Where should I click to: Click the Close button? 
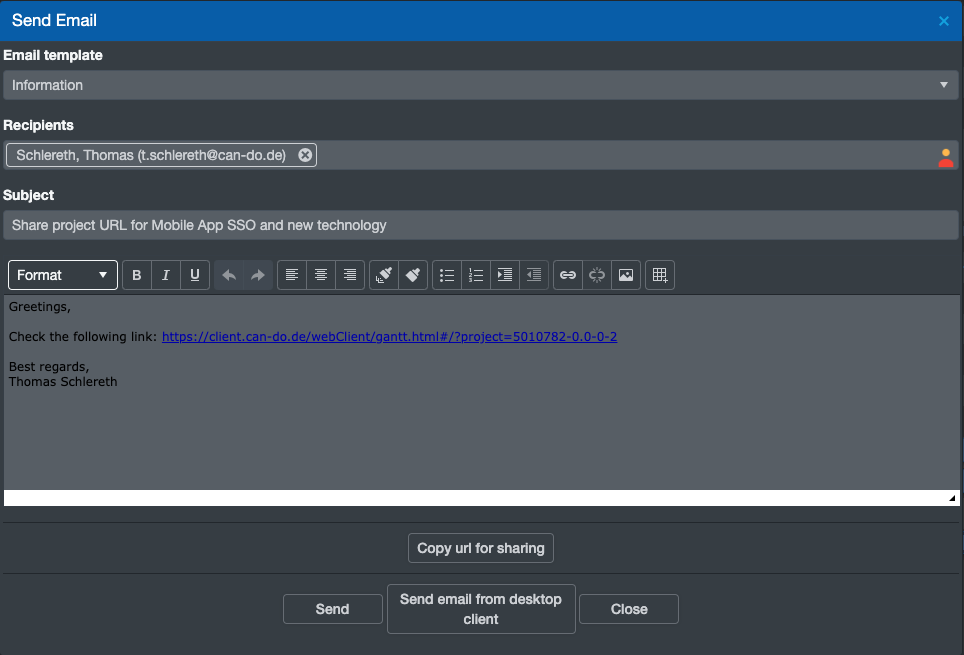click(x=629, y=609)
